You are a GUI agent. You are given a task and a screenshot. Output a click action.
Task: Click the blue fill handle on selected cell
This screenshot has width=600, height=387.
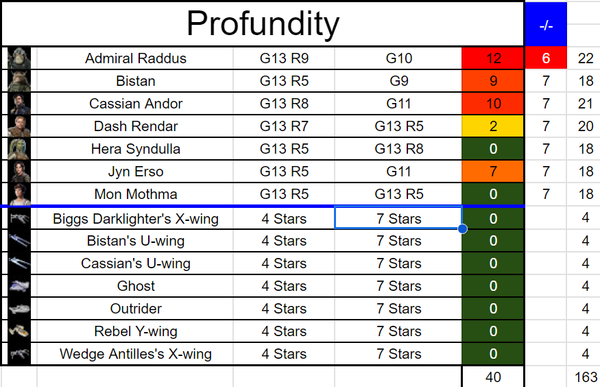(462, 229)
